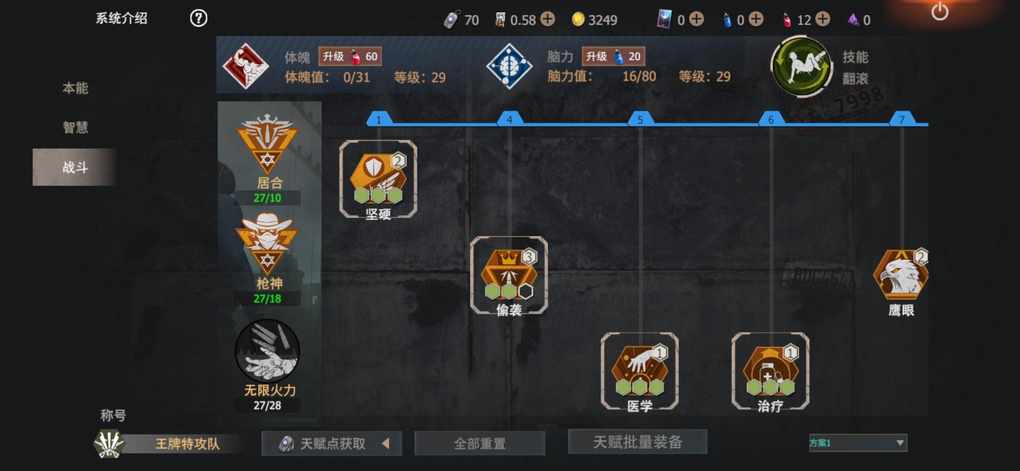Expand 天赋点获取 arrow button
This screenshot has width=1020, height=471.
pos(385,444)
